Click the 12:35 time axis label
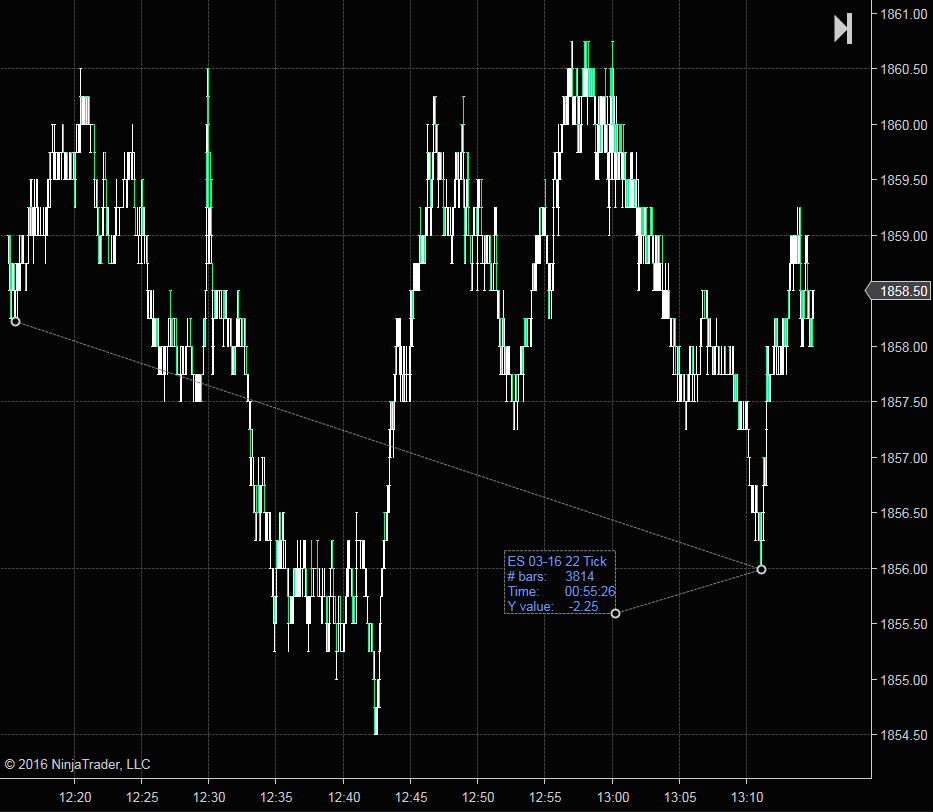This screenshot has height=812, width=933. tap(276, 797)
